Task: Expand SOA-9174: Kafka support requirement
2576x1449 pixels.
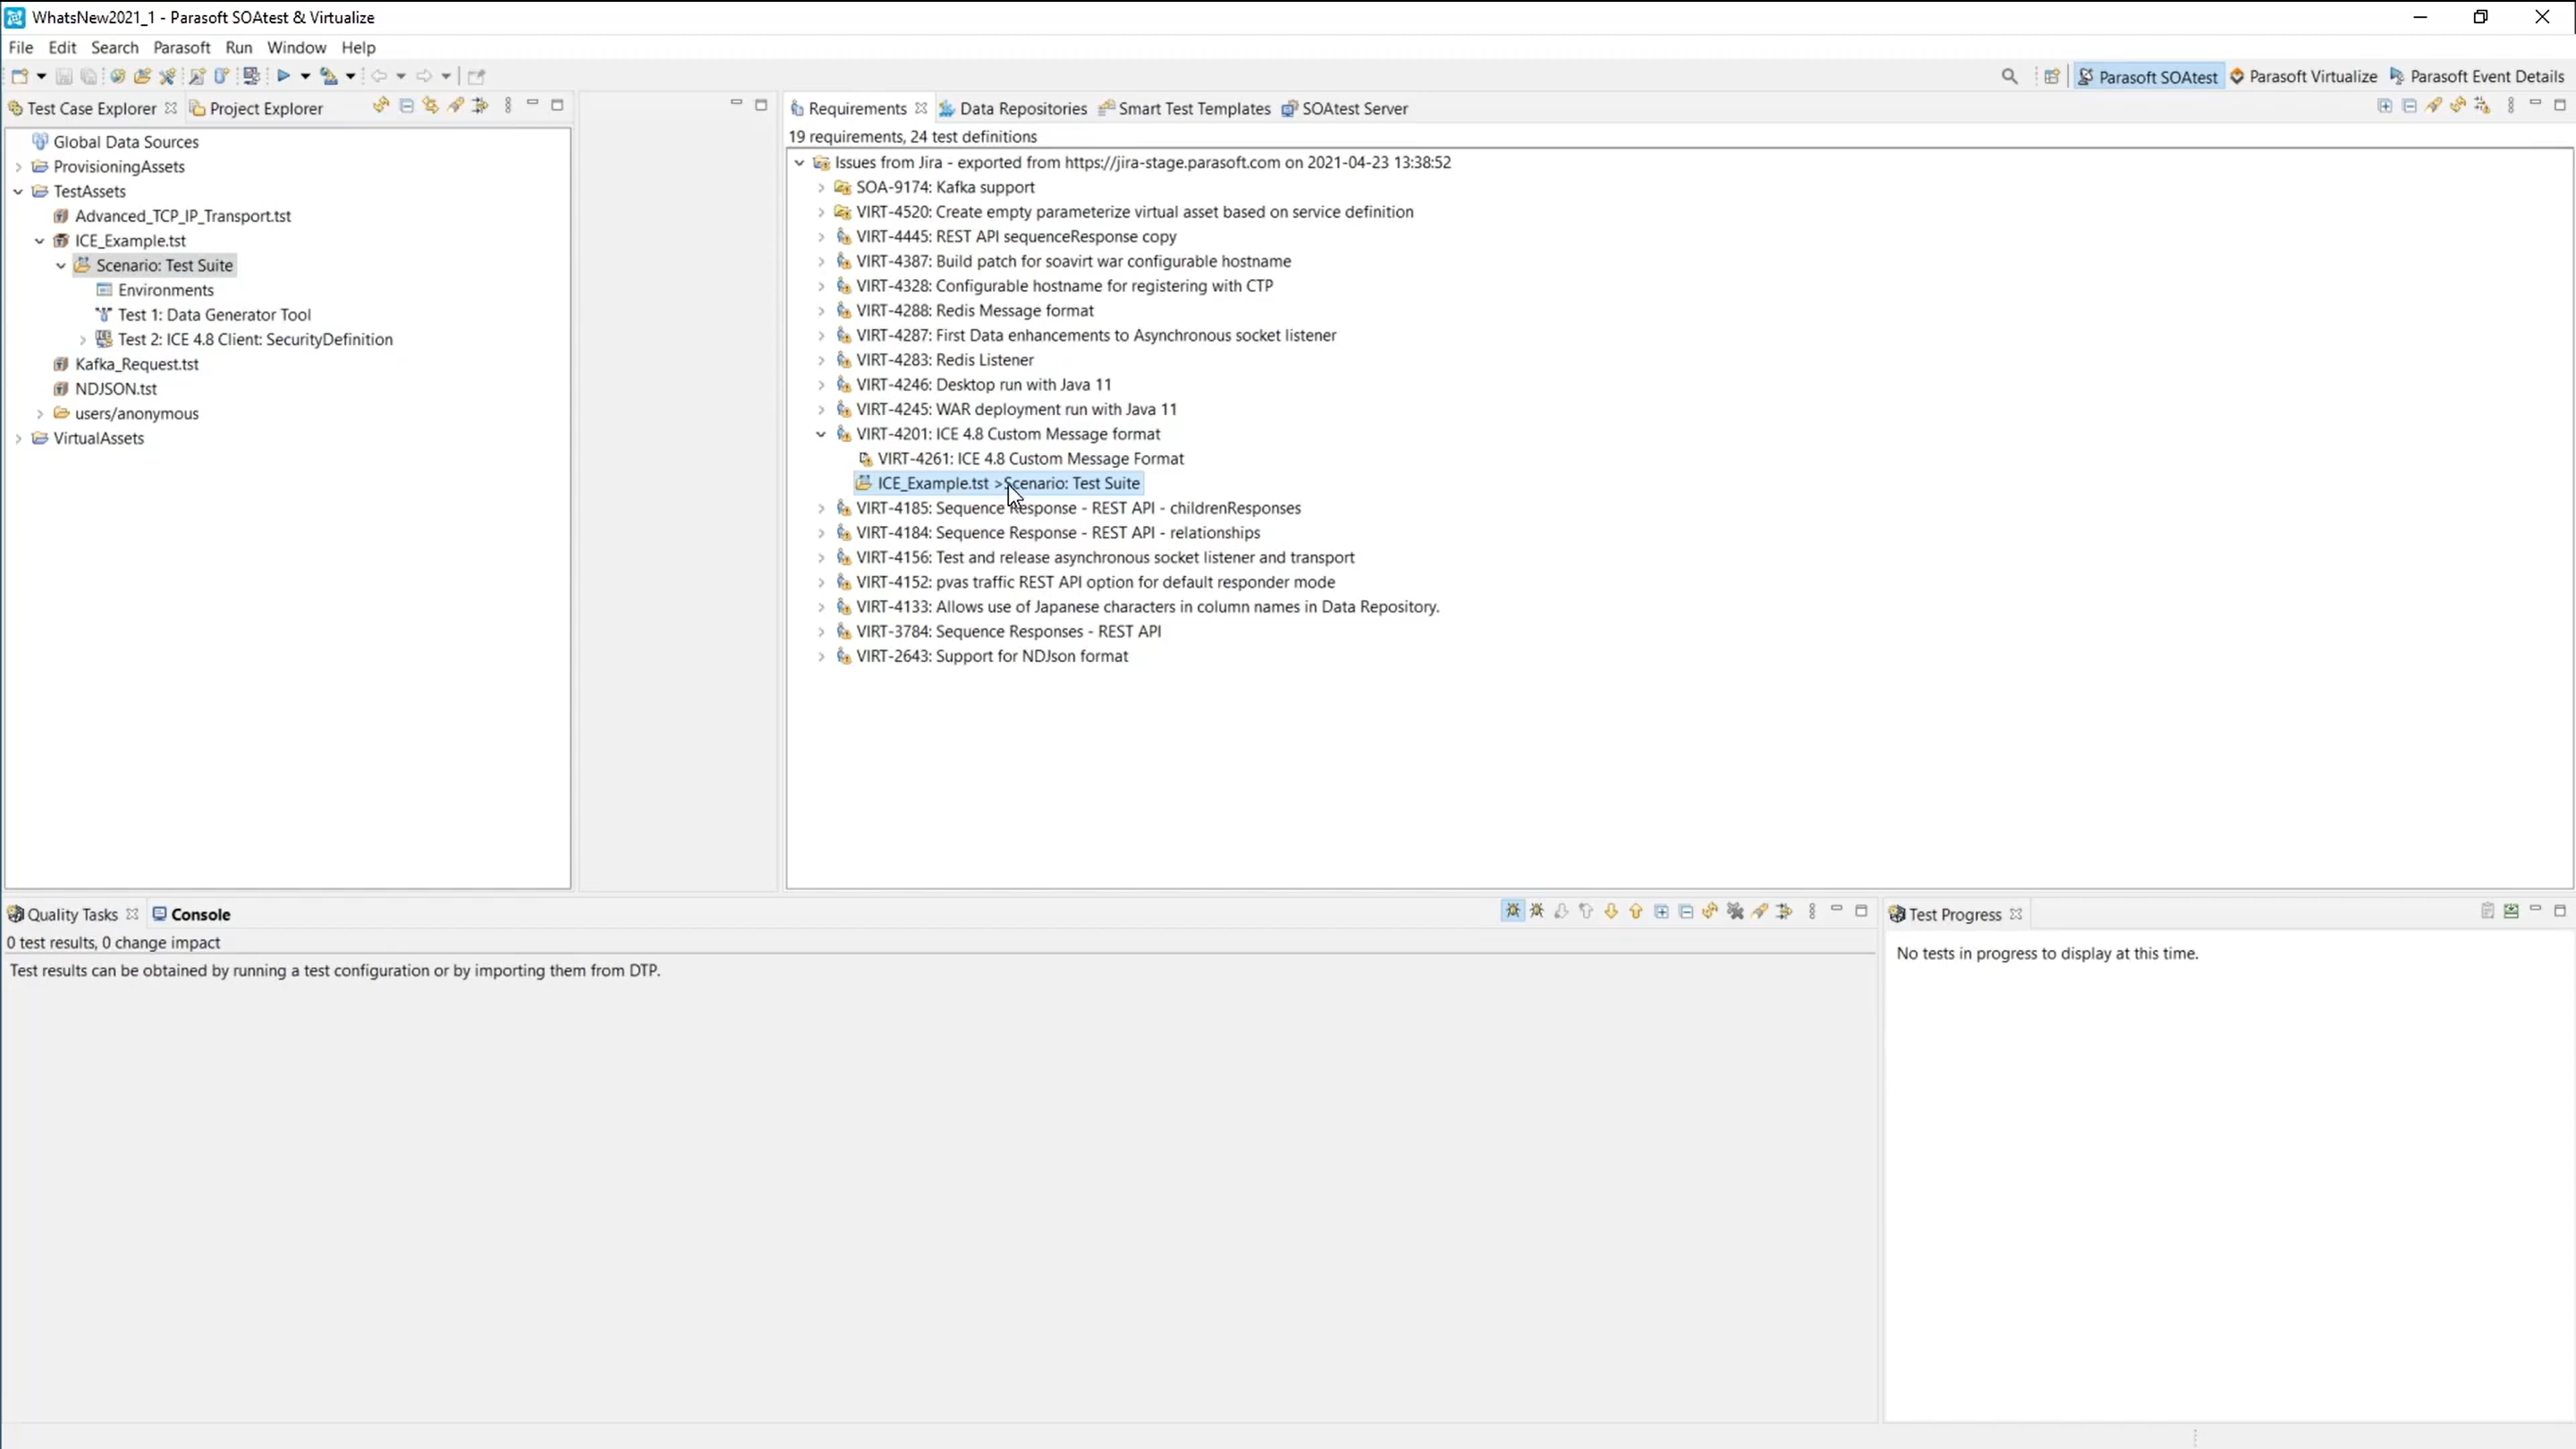Action: click(x=821, y=187)
